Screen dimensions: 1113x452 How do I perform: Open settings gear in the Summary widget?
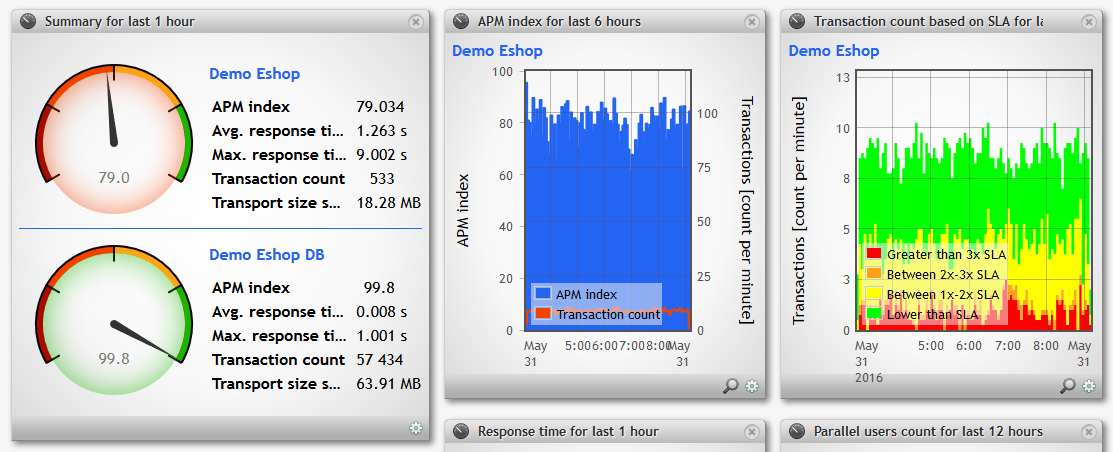point(416,429)
